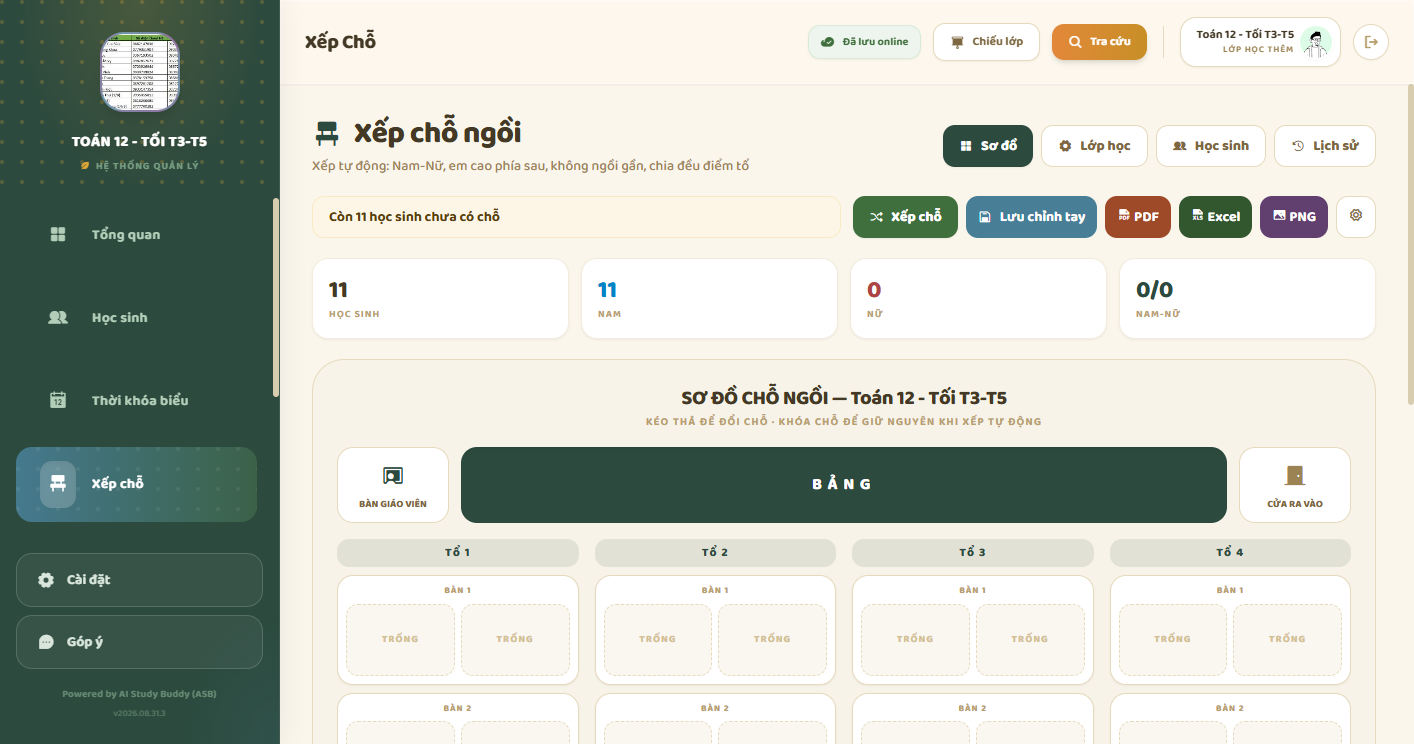Click the Cửa ra vào door icon
Viewport: 1414px width, 744px height.
click(1295, 476)
